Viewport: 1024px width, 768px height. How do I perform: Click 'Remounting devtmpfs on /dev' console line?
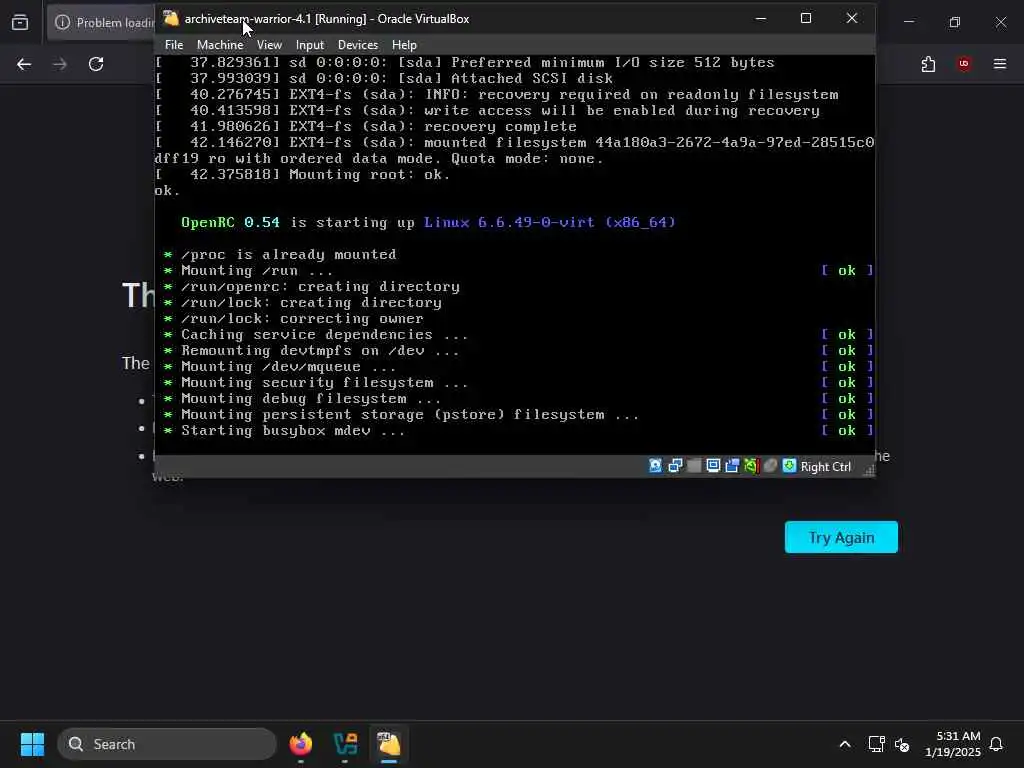(320, 351)
